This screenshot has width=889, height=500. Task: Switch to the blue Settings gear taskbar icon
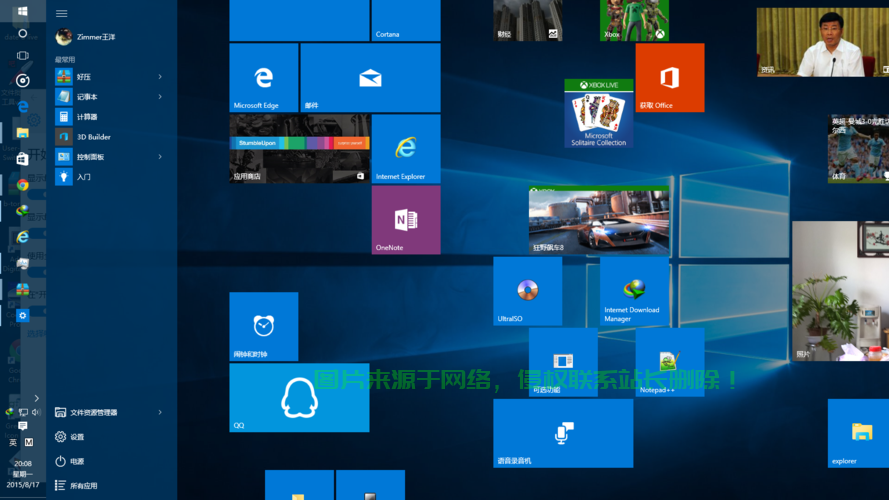click(x=23, y=316)
